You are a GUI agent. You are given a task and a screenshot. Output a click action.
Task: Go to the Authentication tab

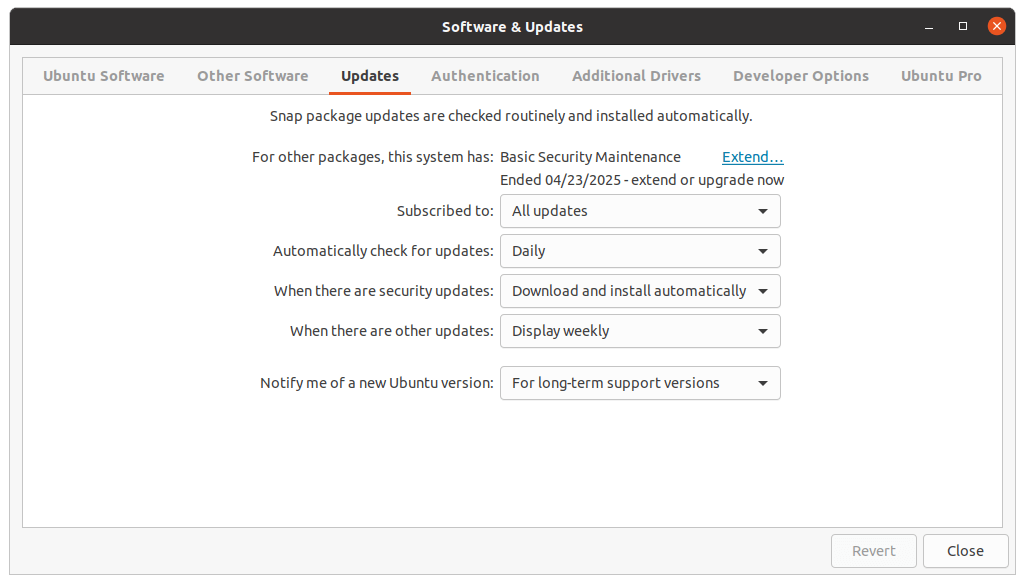click(485, 75)
